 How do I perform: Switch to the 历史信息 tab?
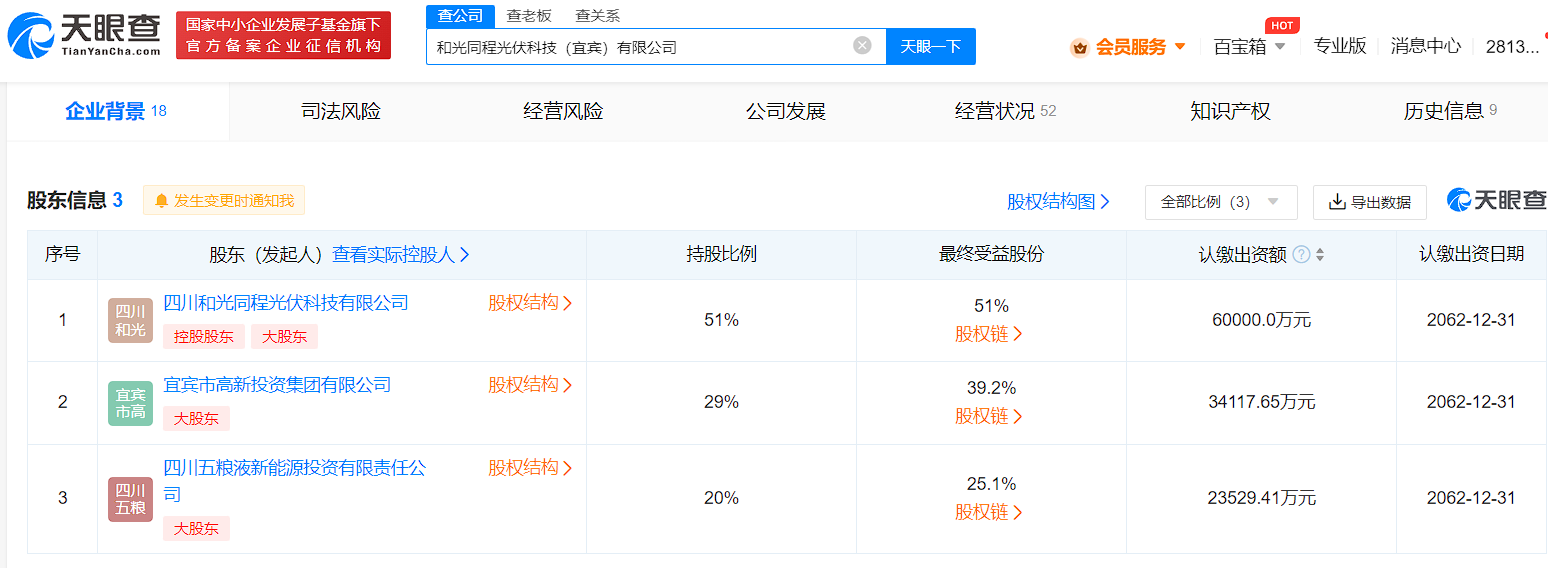point(1450,111)
